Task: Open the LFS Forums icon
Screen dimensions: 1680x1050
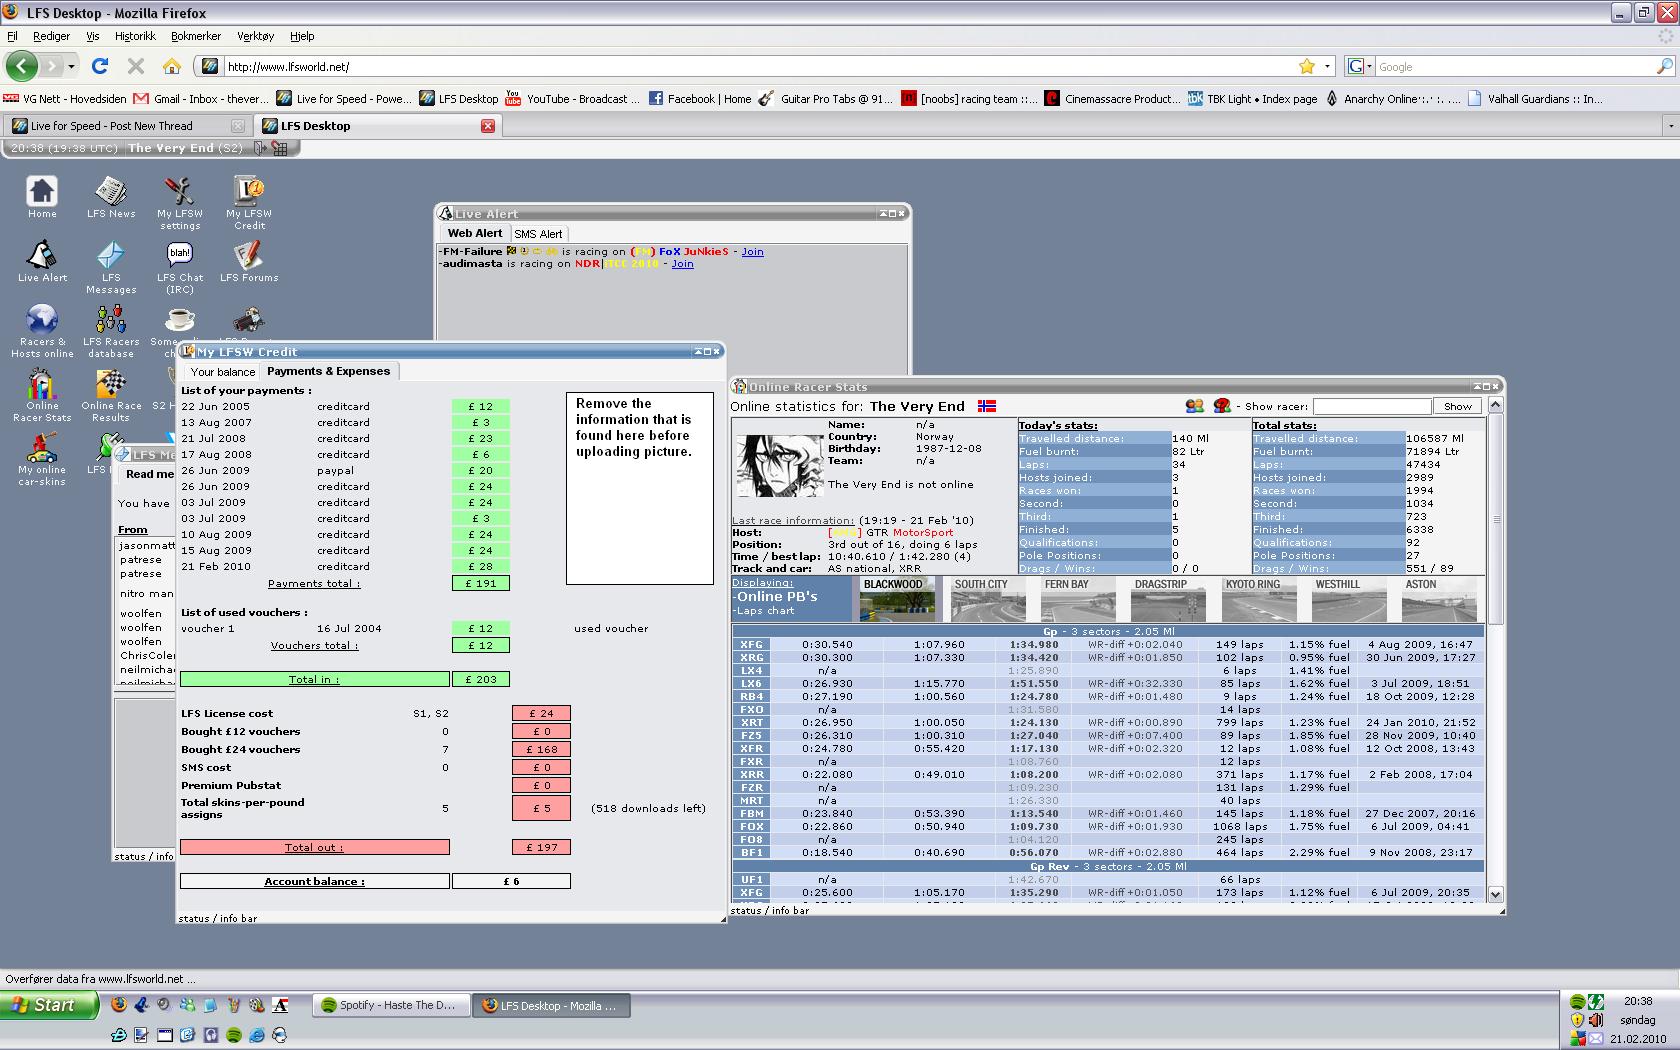Action: (x=249, y=261)
